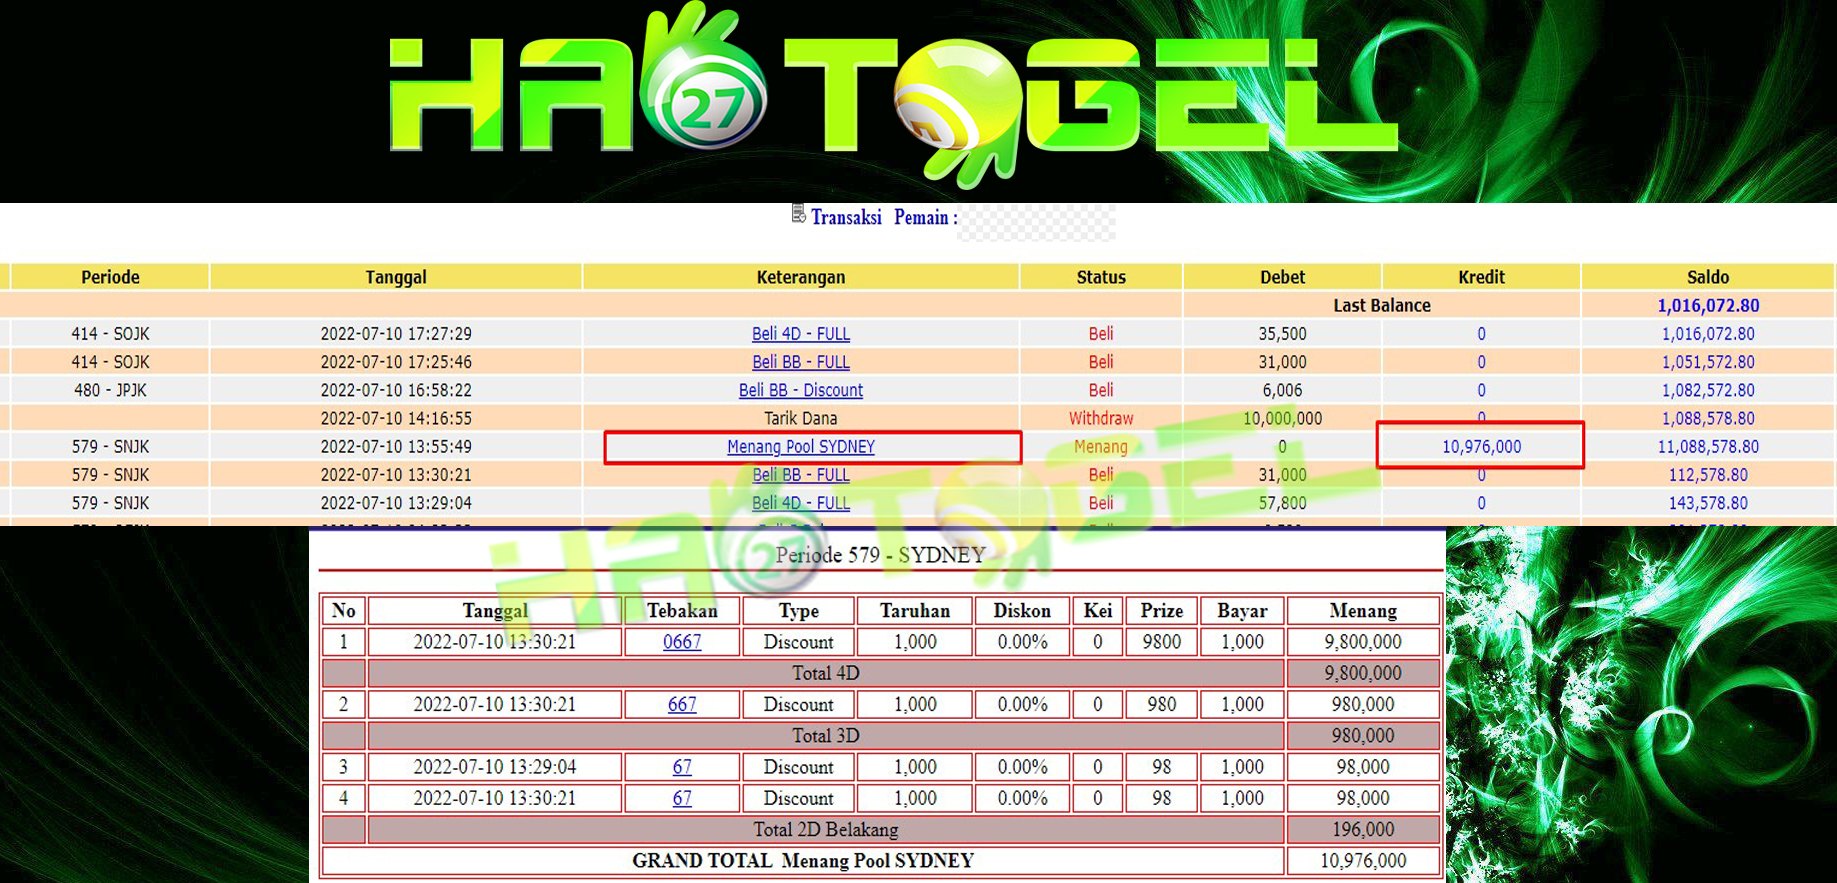The image size is (1837, 883).
Task: Click the 67 tebakan link in row 3
Action: [682, 767]
